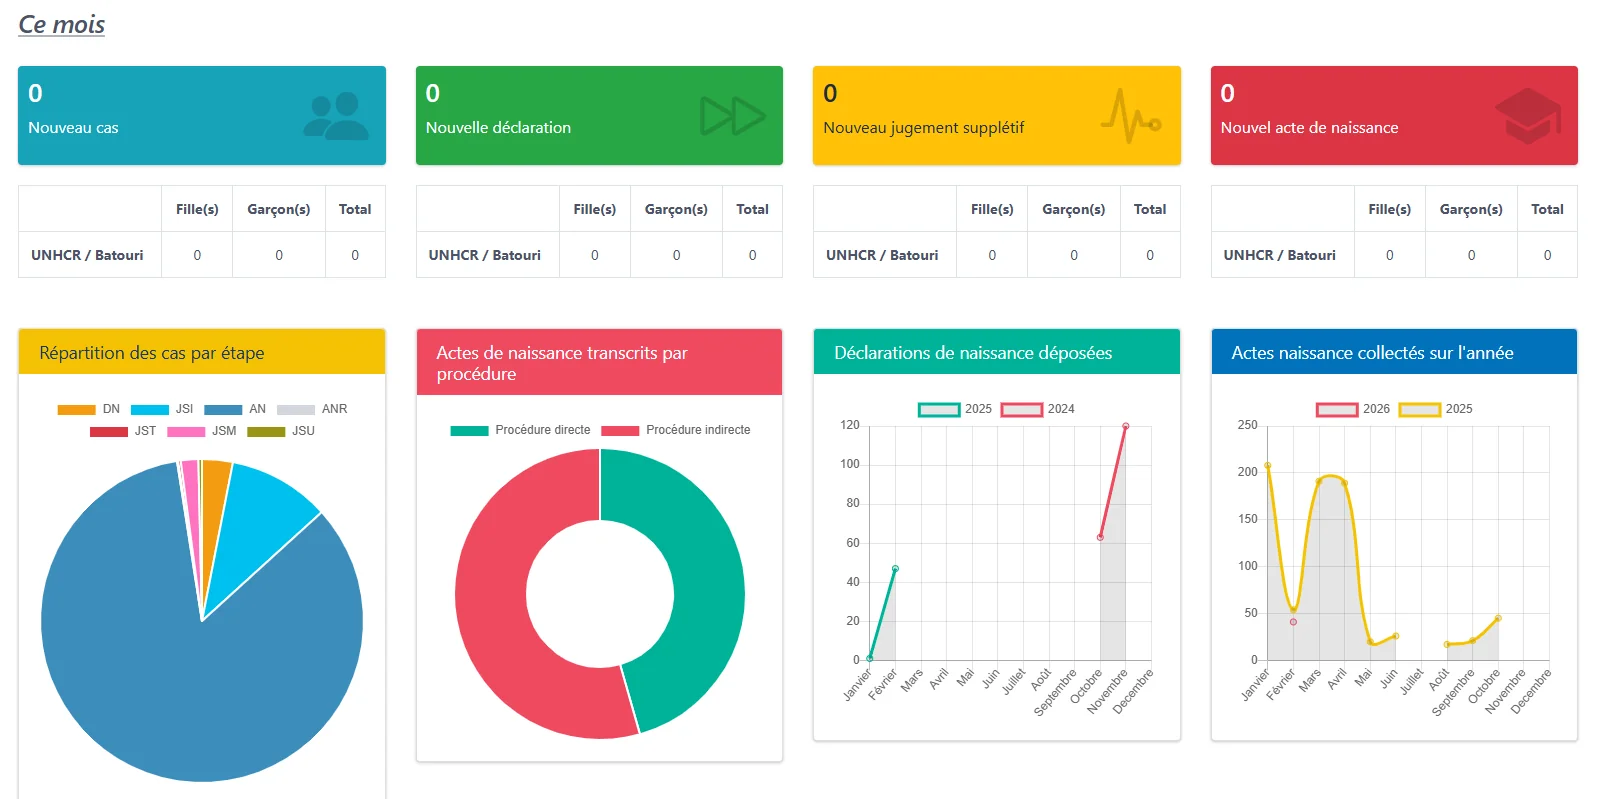1598x799 pixels.
Task: Toggle the JSU legend item
Action: (x=281, y=431)
